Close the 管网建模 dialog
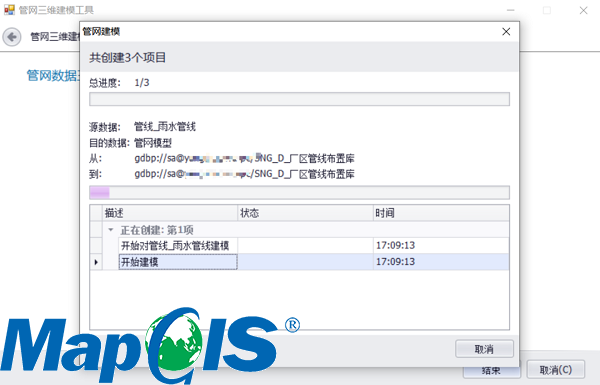Image resolution: width=600 pixels, height=385 pixels. [506, 31]
